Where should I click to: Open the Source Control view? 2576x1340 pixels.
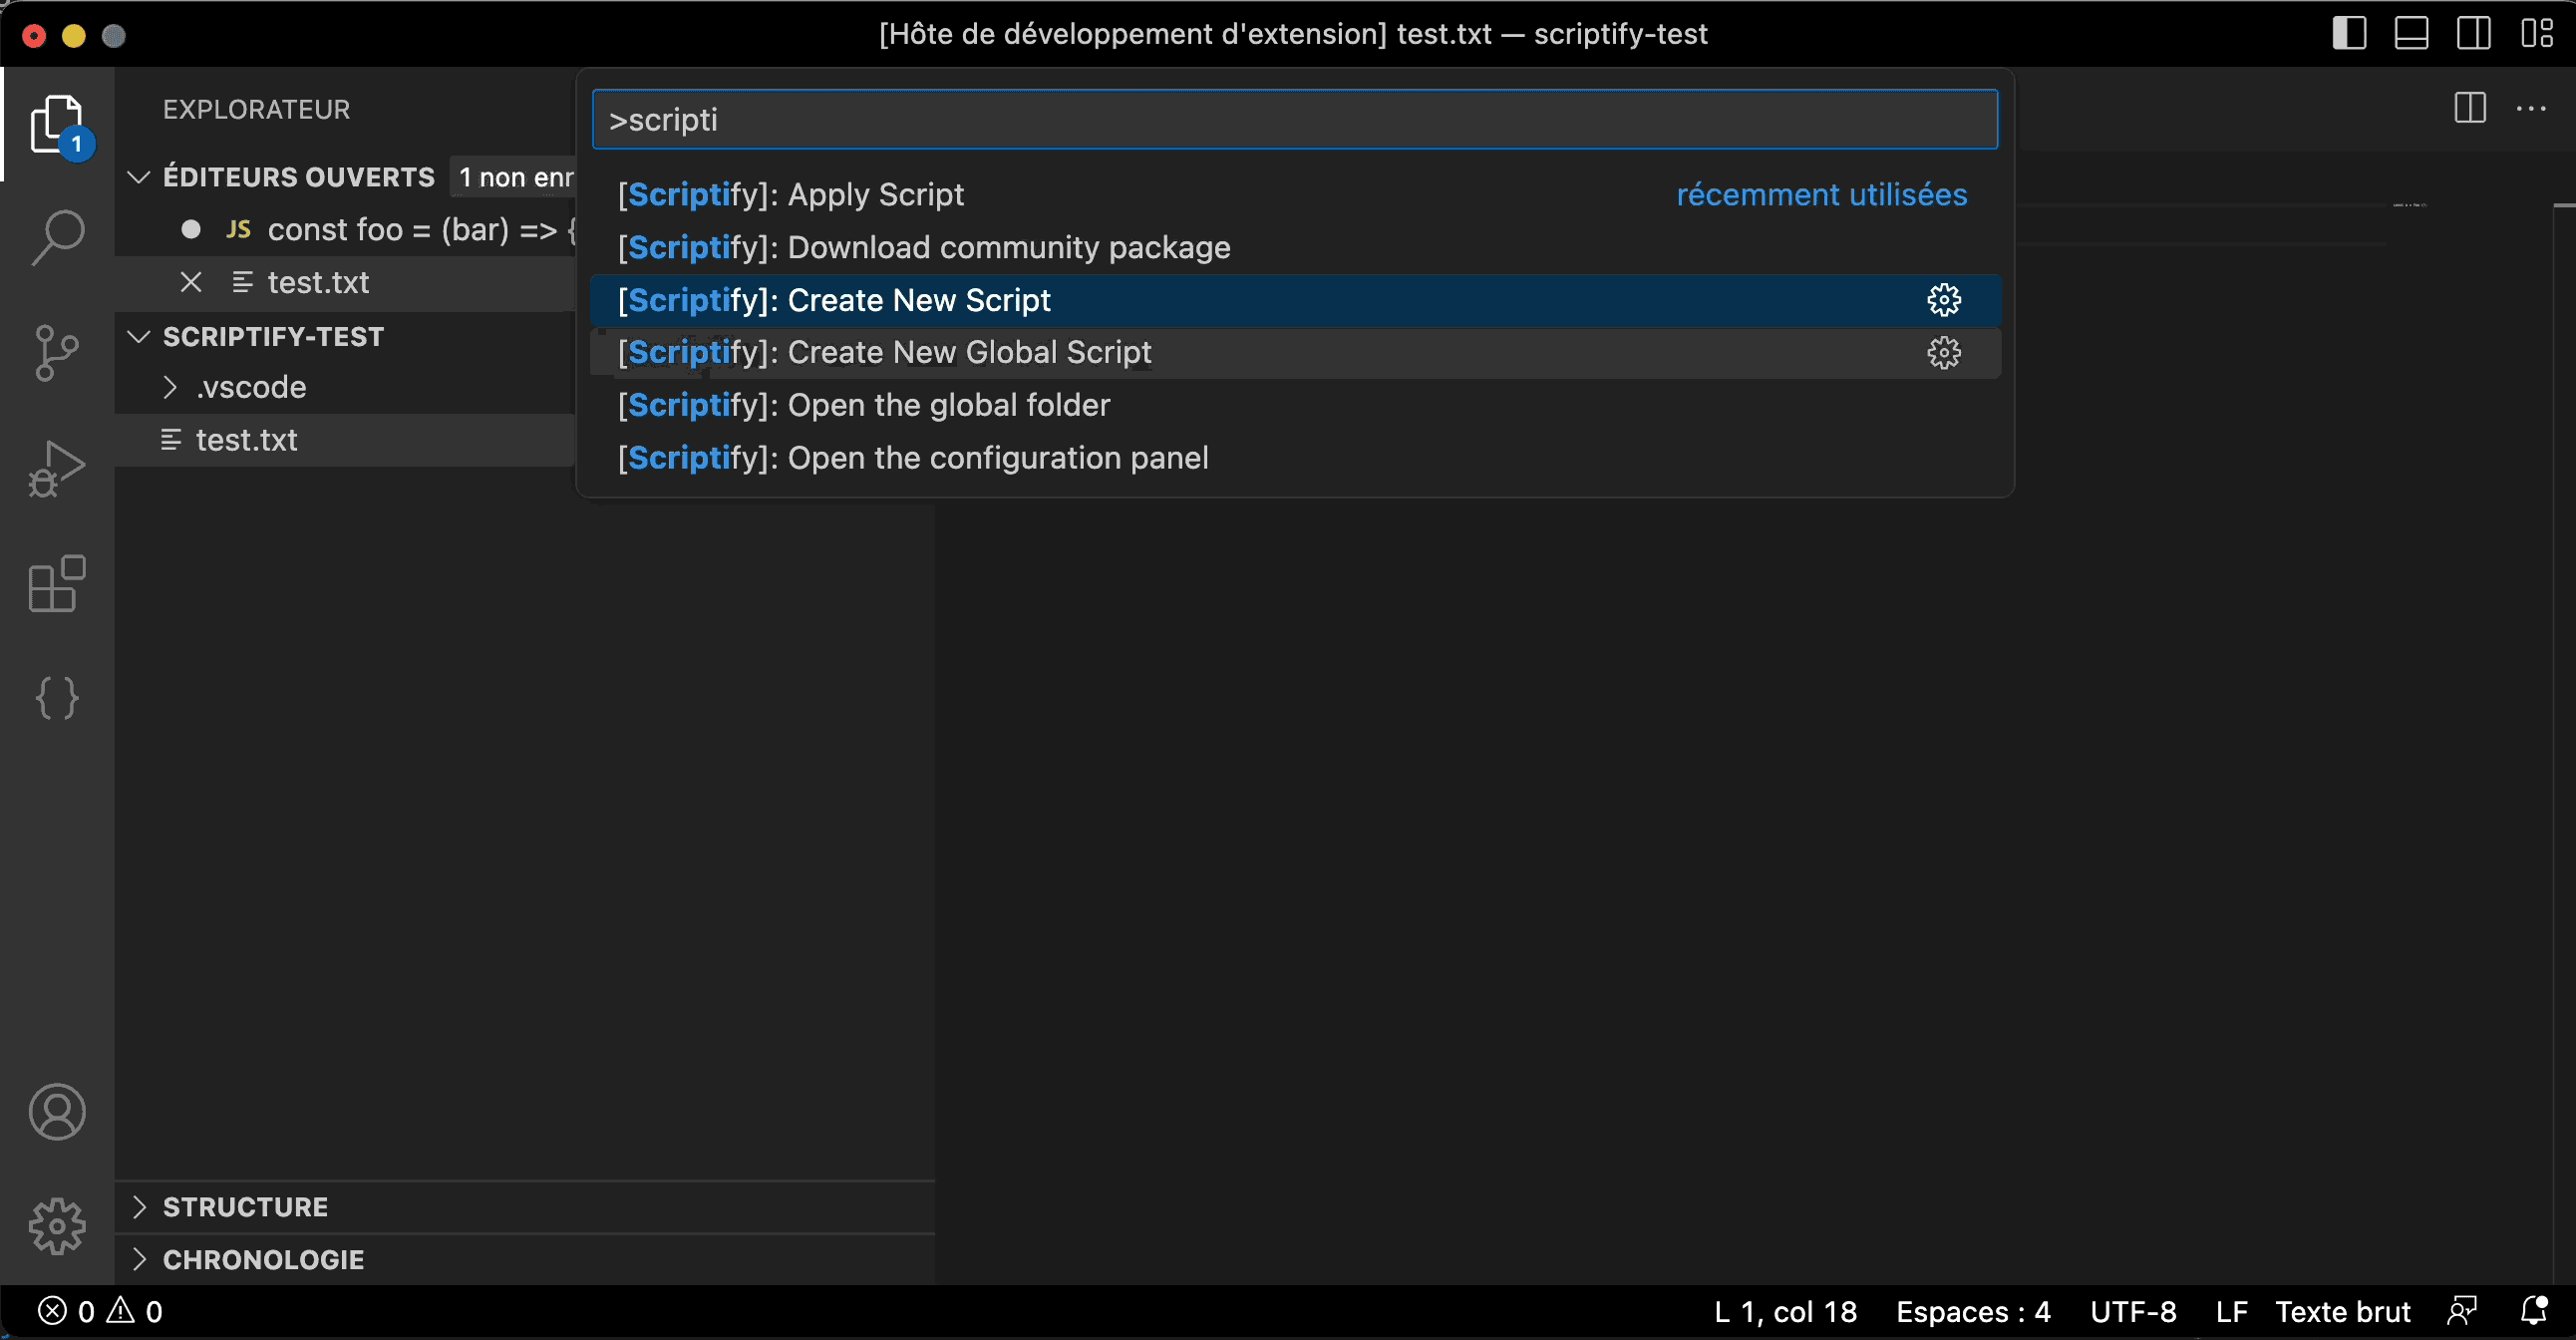tap(57, 353)
